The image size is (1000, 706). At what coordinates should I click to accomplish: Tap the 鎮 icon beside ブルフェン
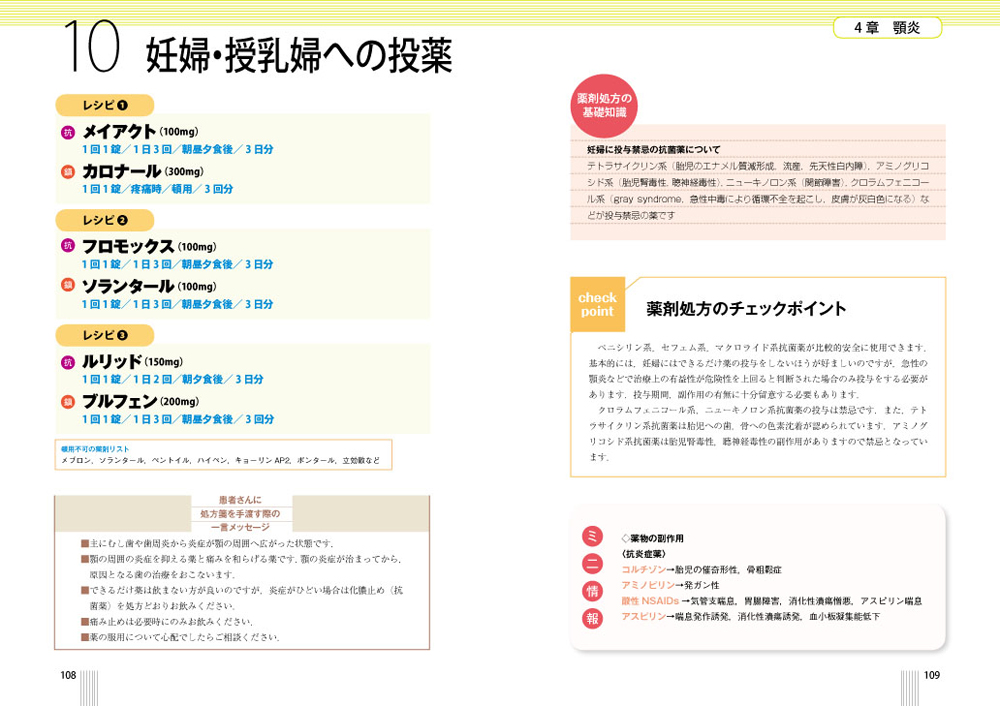tap(68, 402)
